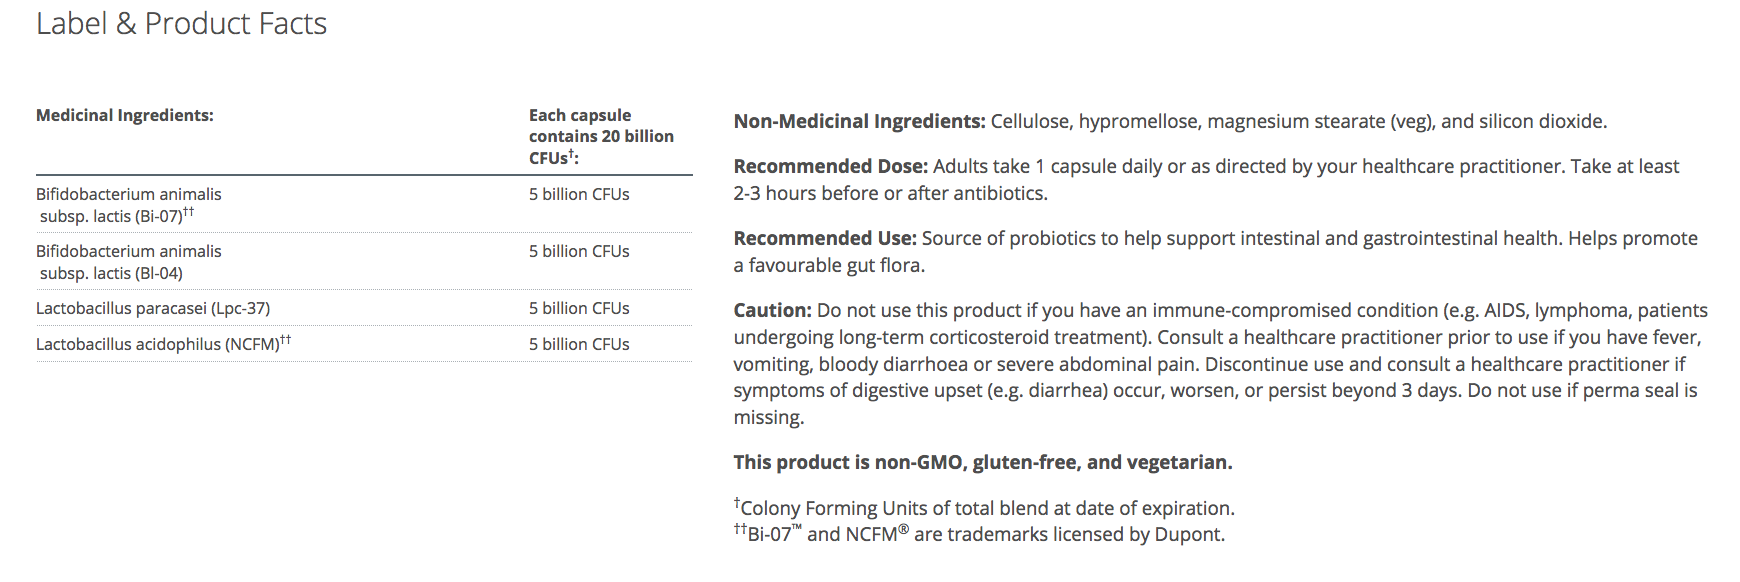Click the CFU amount for Lactobacillus acidophilus

click(579, 345)
